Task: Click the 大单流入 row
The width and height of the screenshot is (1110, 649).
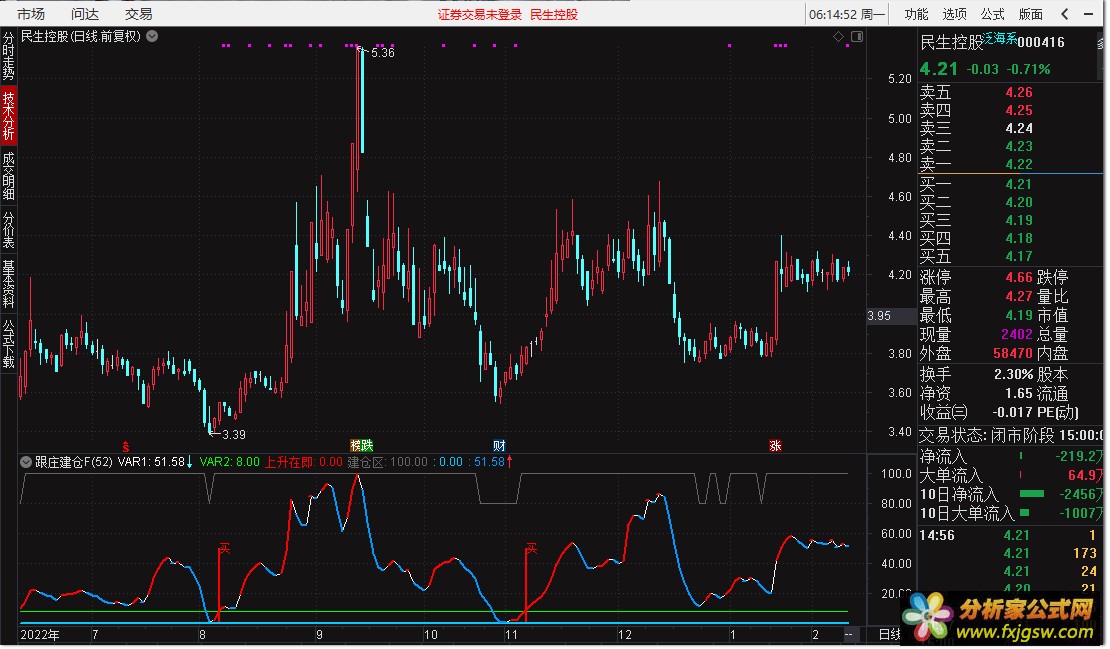Action: tap(1010, 476)
